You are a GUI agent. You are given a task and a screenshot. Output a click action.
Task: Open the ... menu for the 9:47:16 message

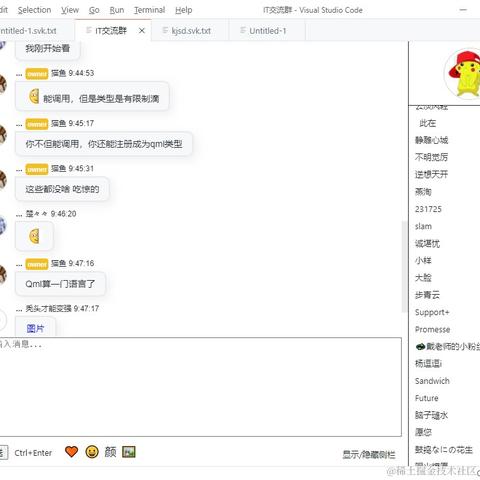click(19, 265)
